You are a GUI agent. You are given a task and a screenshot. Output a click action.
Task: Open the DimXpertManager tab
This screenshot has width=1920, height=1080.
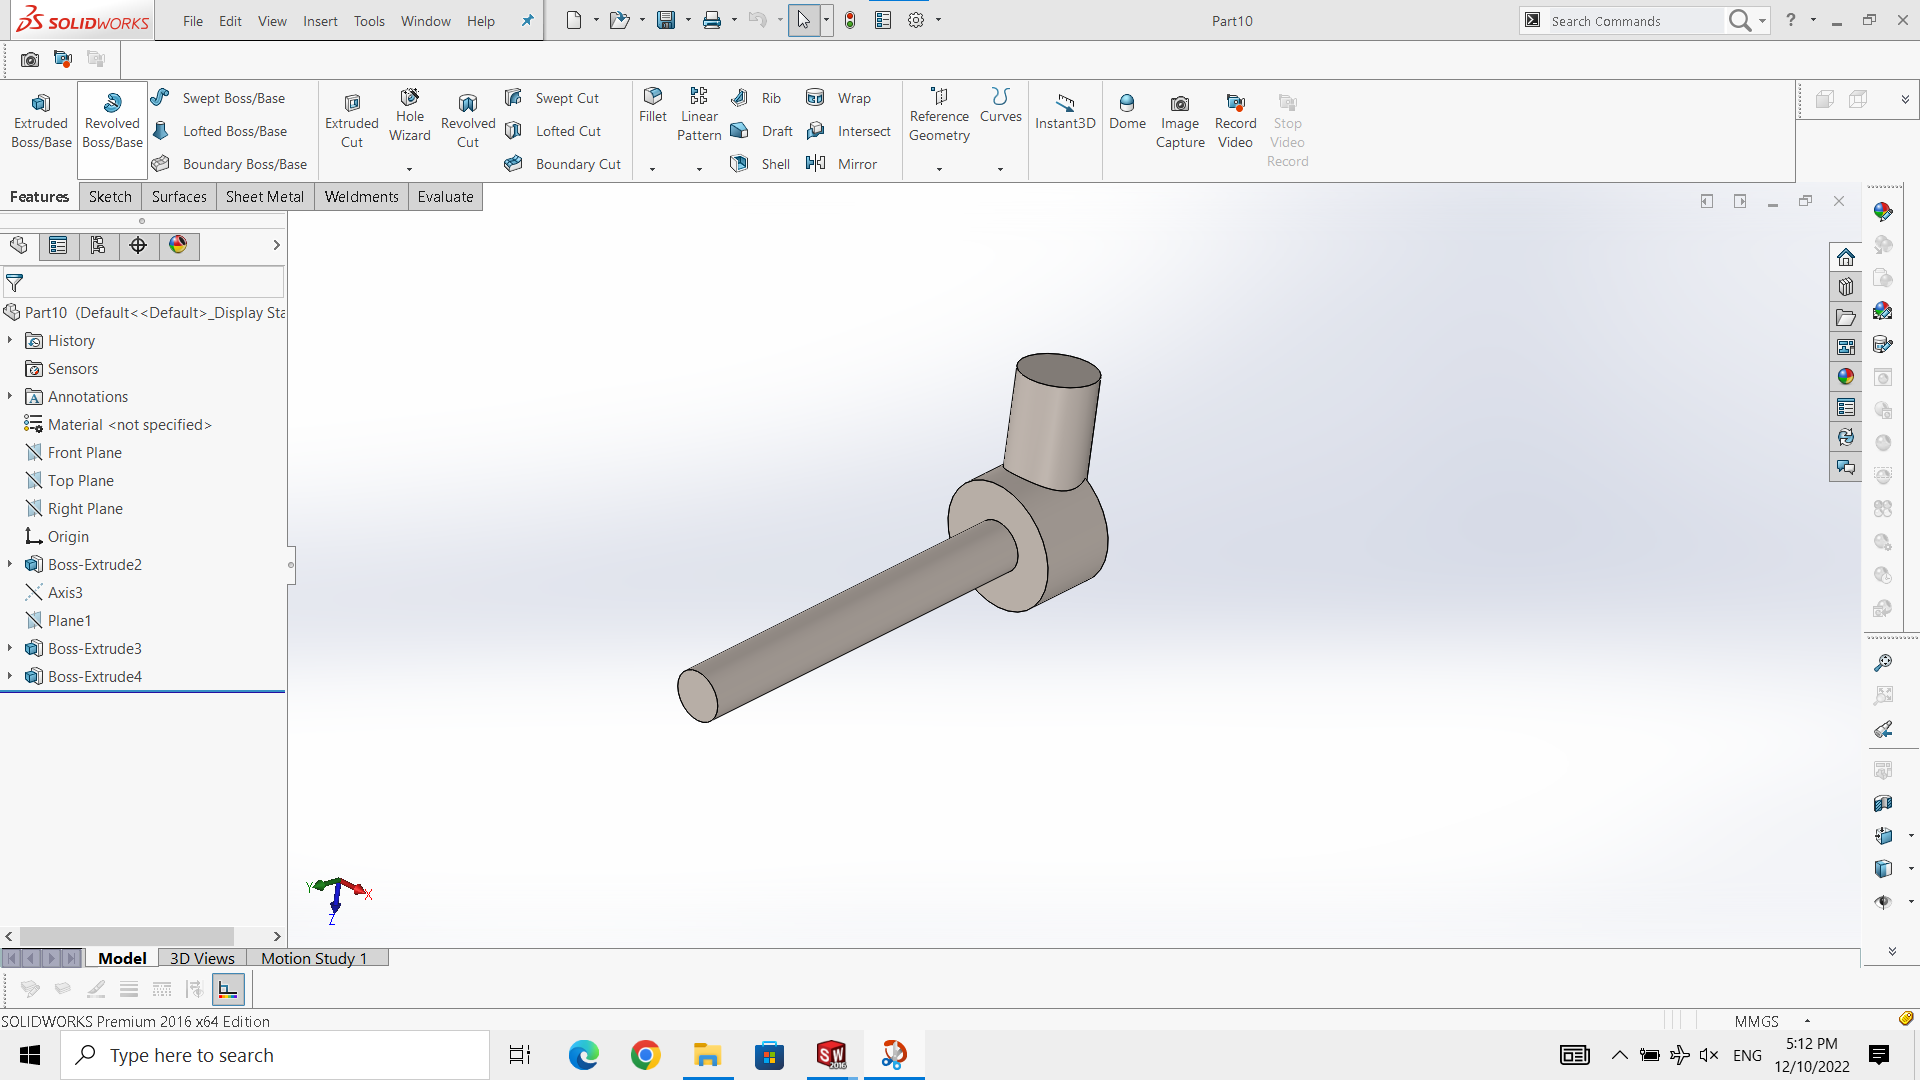[138, 246]
